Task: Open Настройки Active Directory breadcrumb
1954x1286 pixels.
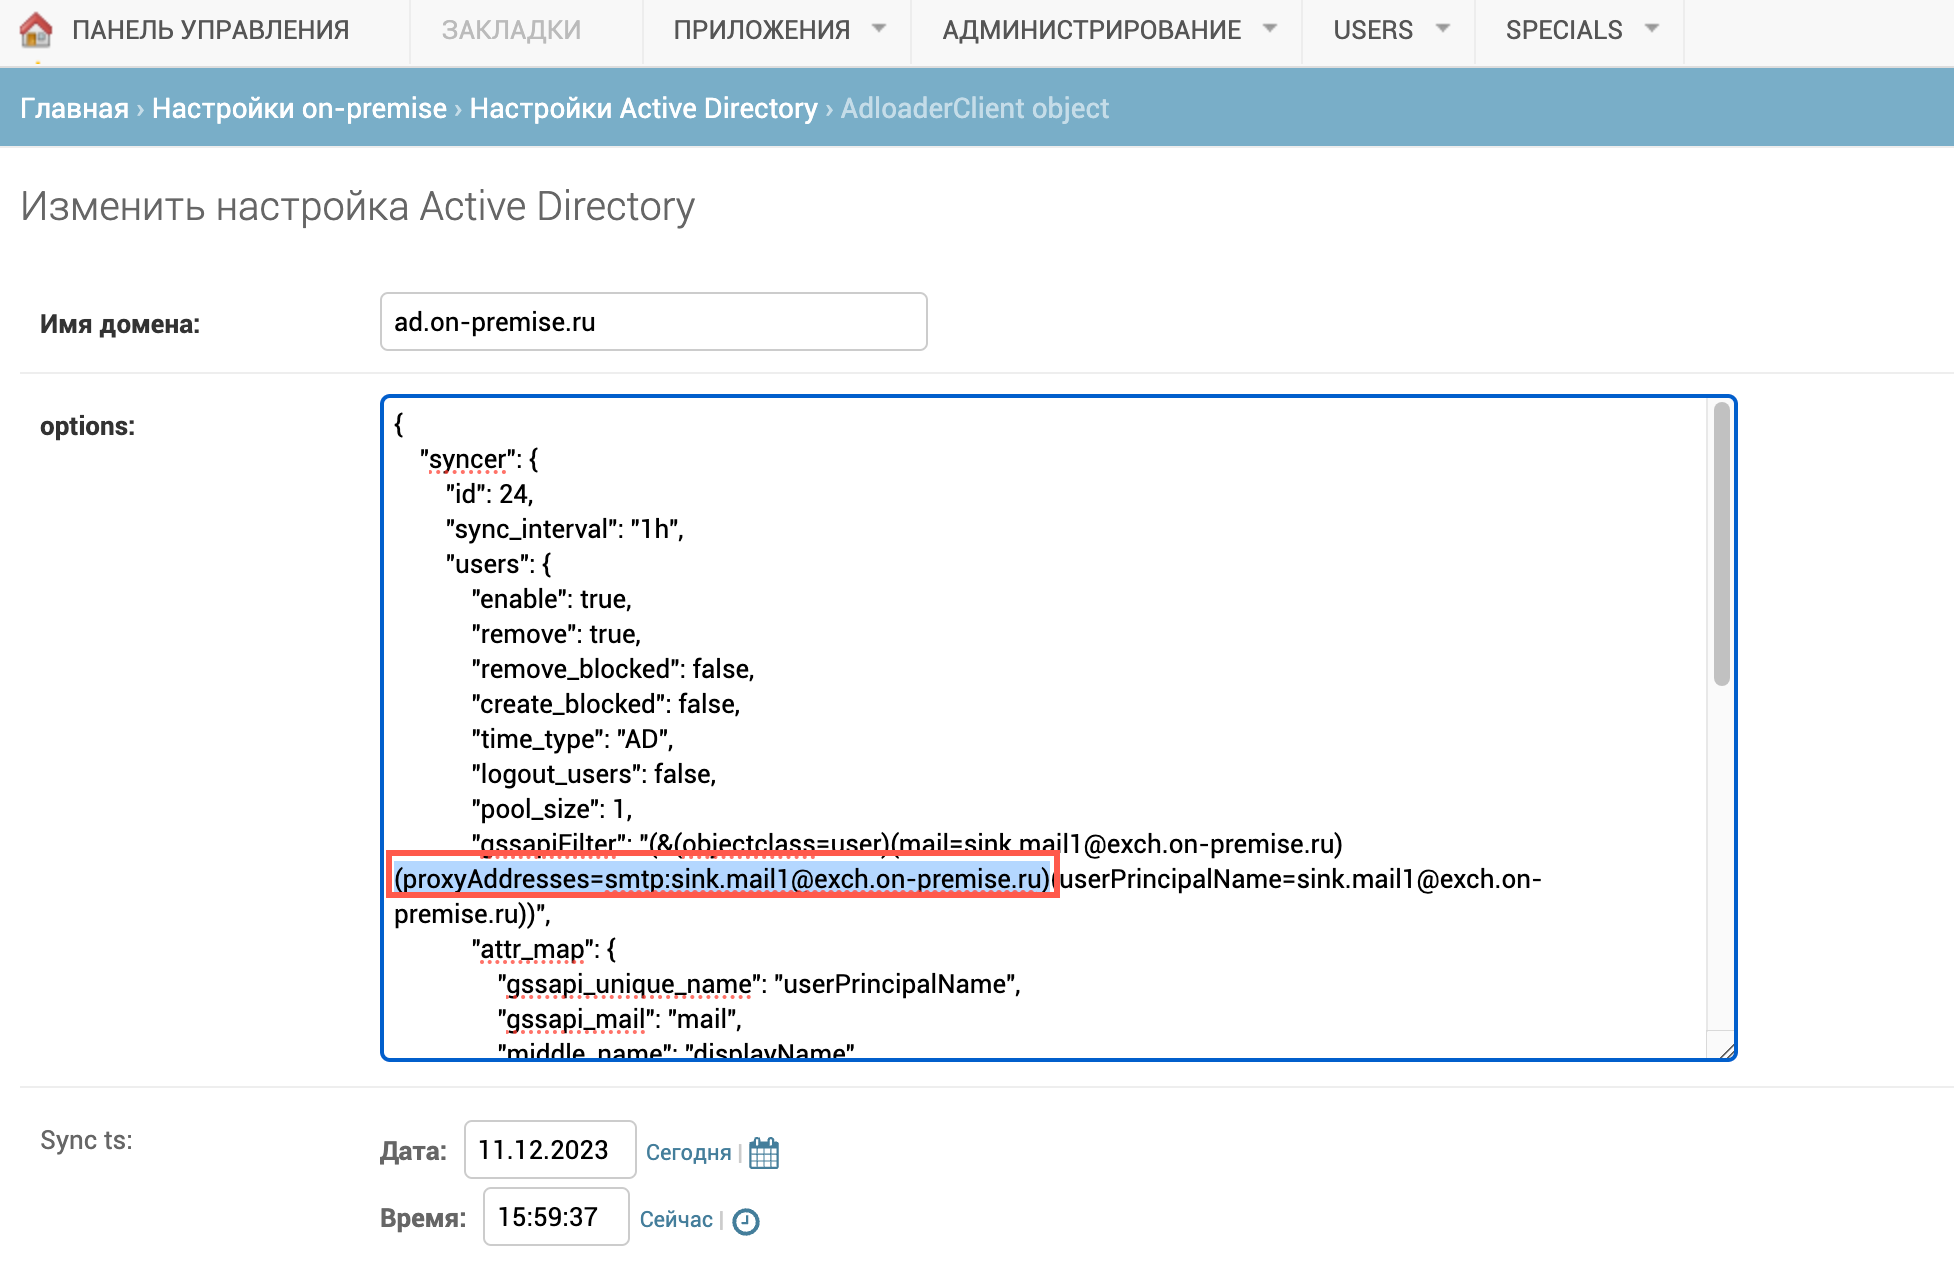Action: tap(643, 108)
